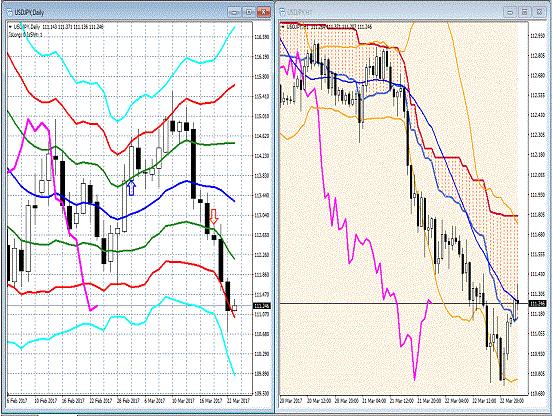
Task: Maximize the USDJPY H1 chart window
Action: click(524, 12)
